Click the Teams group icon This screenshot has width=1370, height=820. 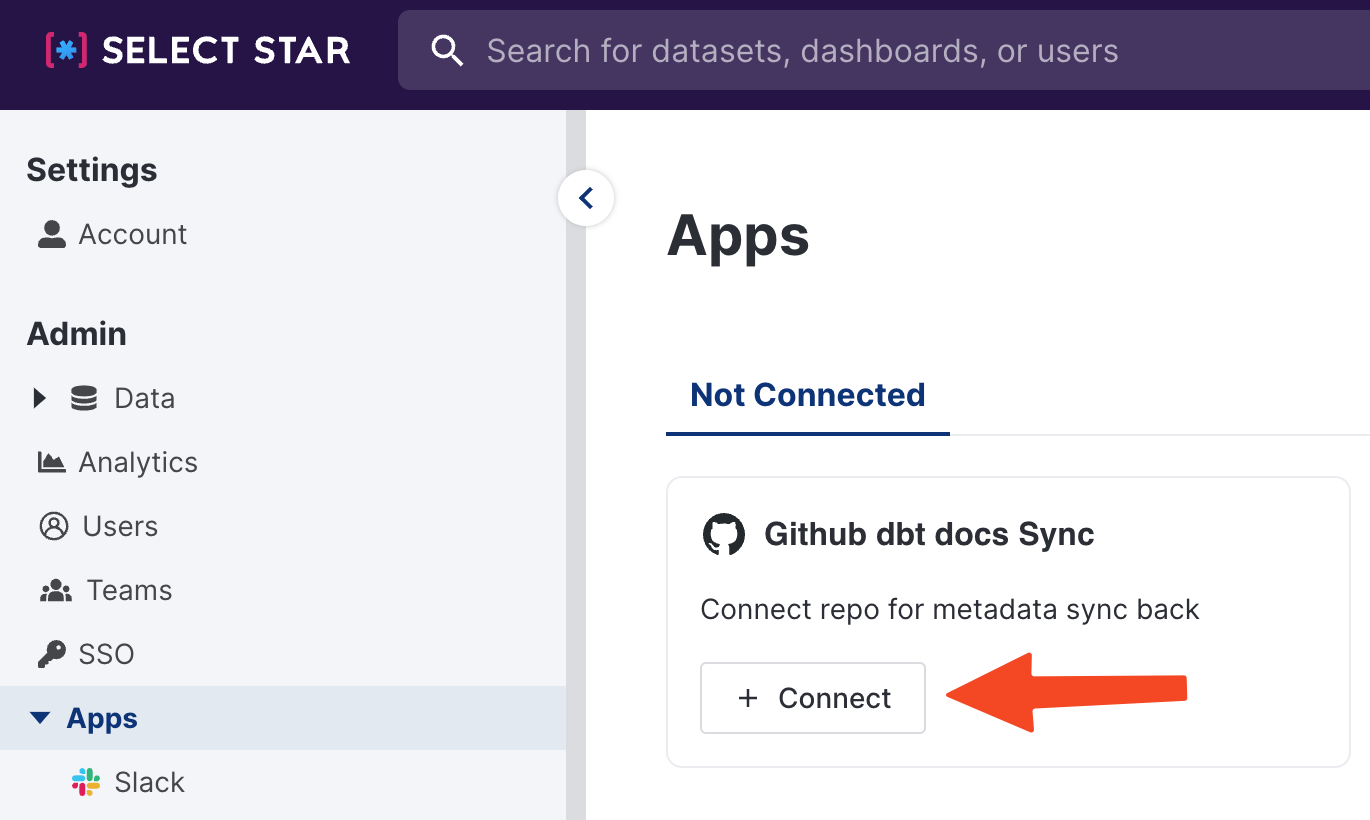pos(56,591)
